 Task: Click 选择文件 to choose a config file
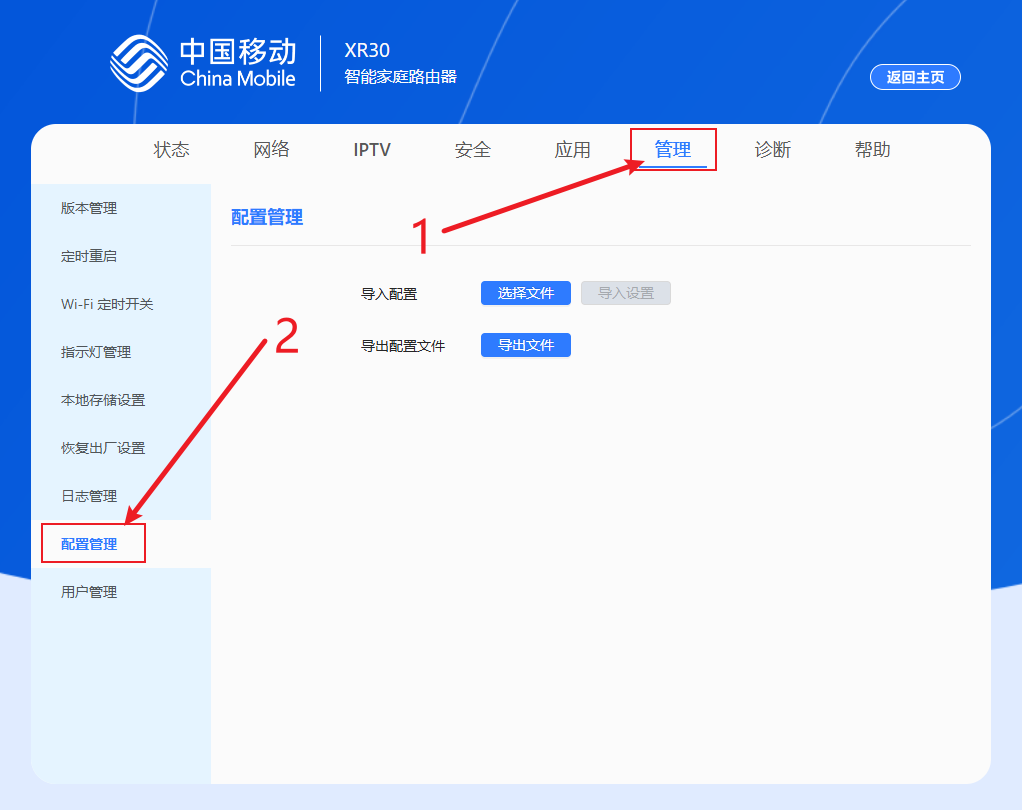[x=525, y=292]
